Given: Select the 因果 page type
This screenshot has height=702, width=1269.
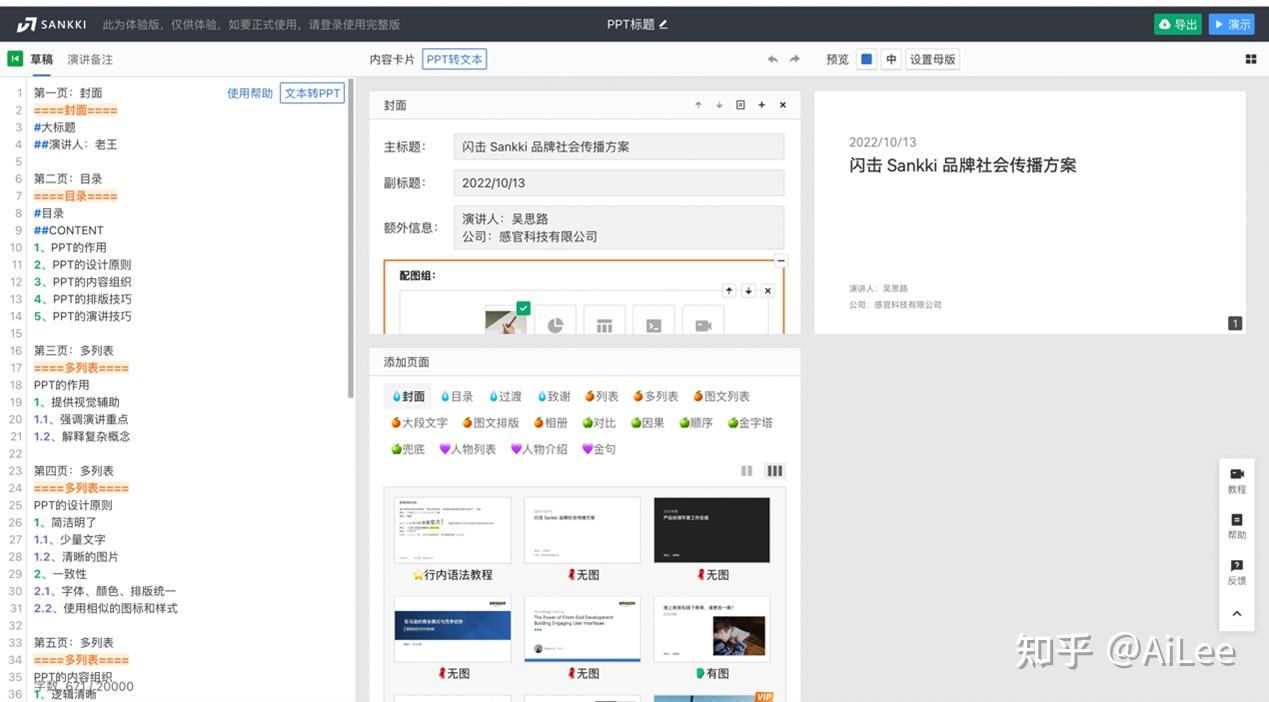Looking at the screenshot, I should pos(647,423).
